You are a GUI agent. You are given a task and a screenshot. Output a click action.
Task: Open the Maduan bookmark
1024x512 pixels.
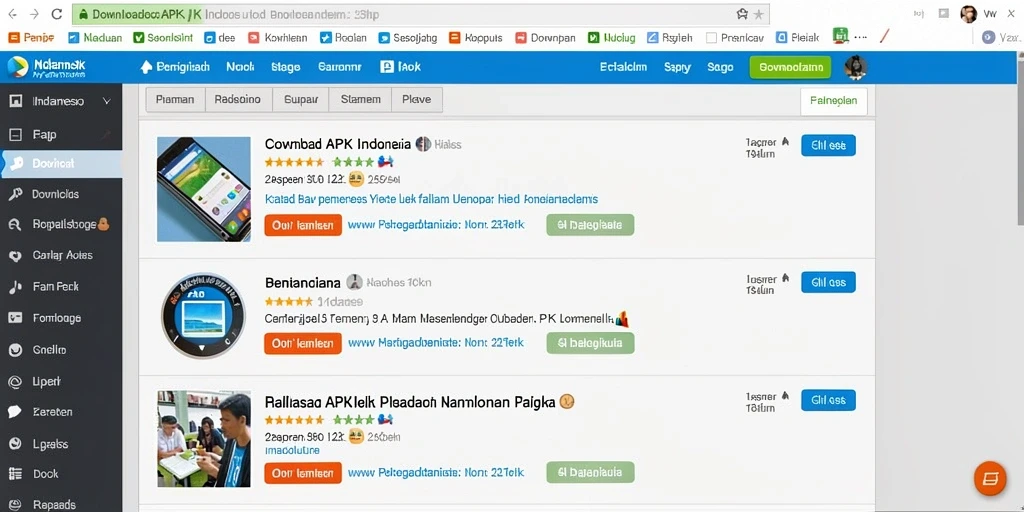(x=95, y=38)
